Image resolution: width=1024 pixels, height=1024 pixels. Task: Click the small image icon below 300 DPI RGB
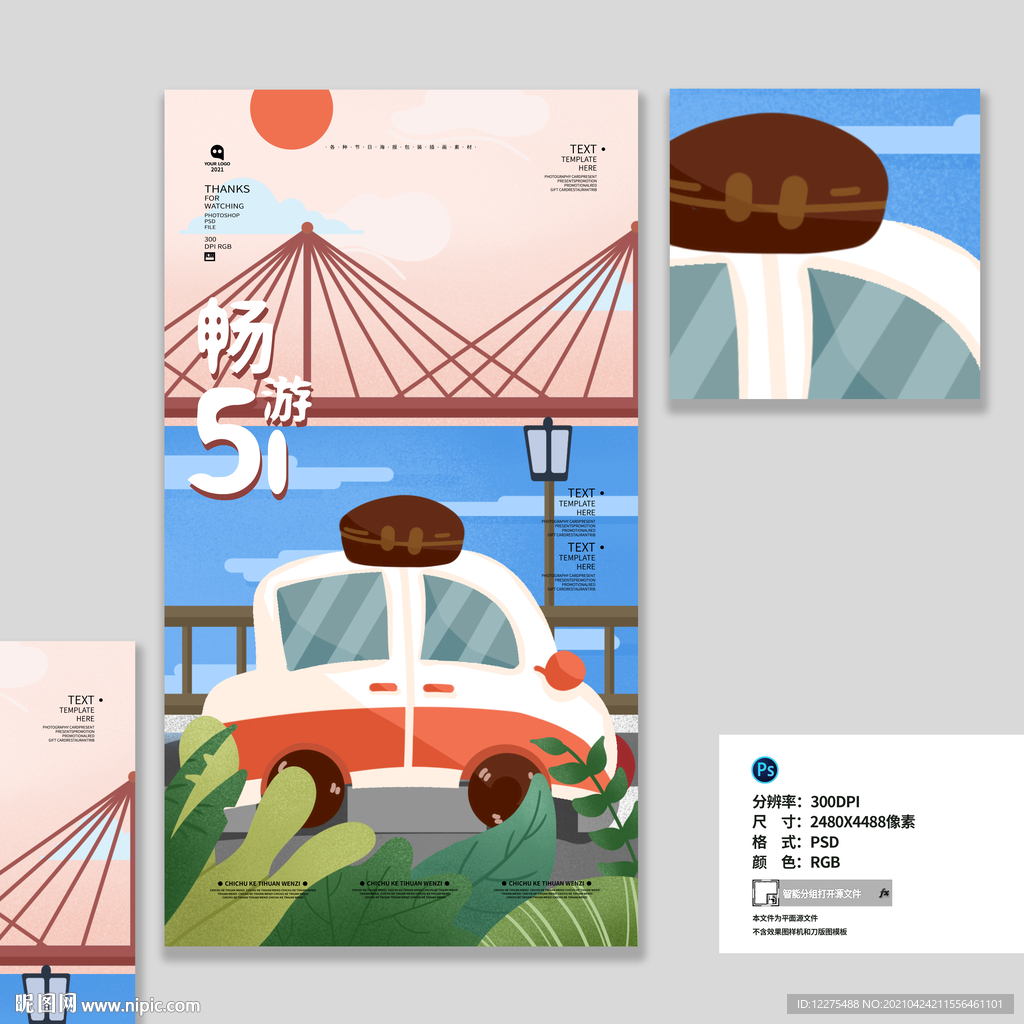pos(209,257)
